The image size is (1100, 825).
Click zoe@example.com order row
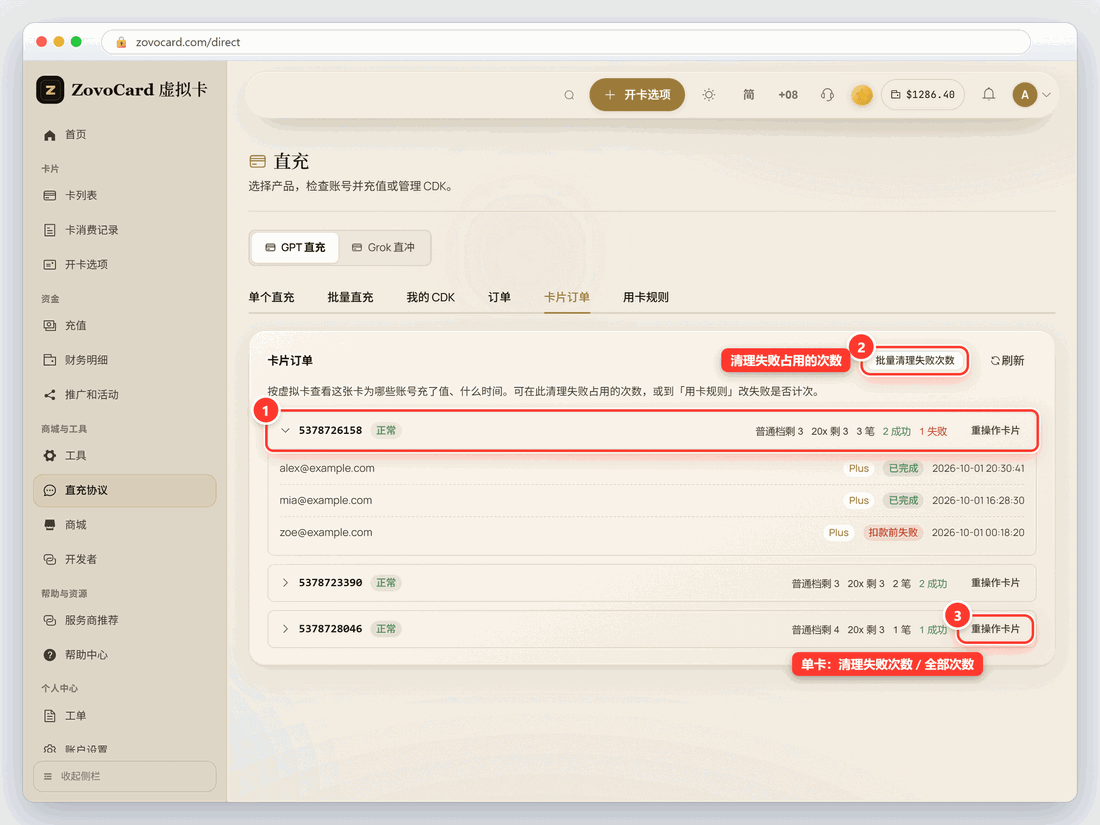652,532
